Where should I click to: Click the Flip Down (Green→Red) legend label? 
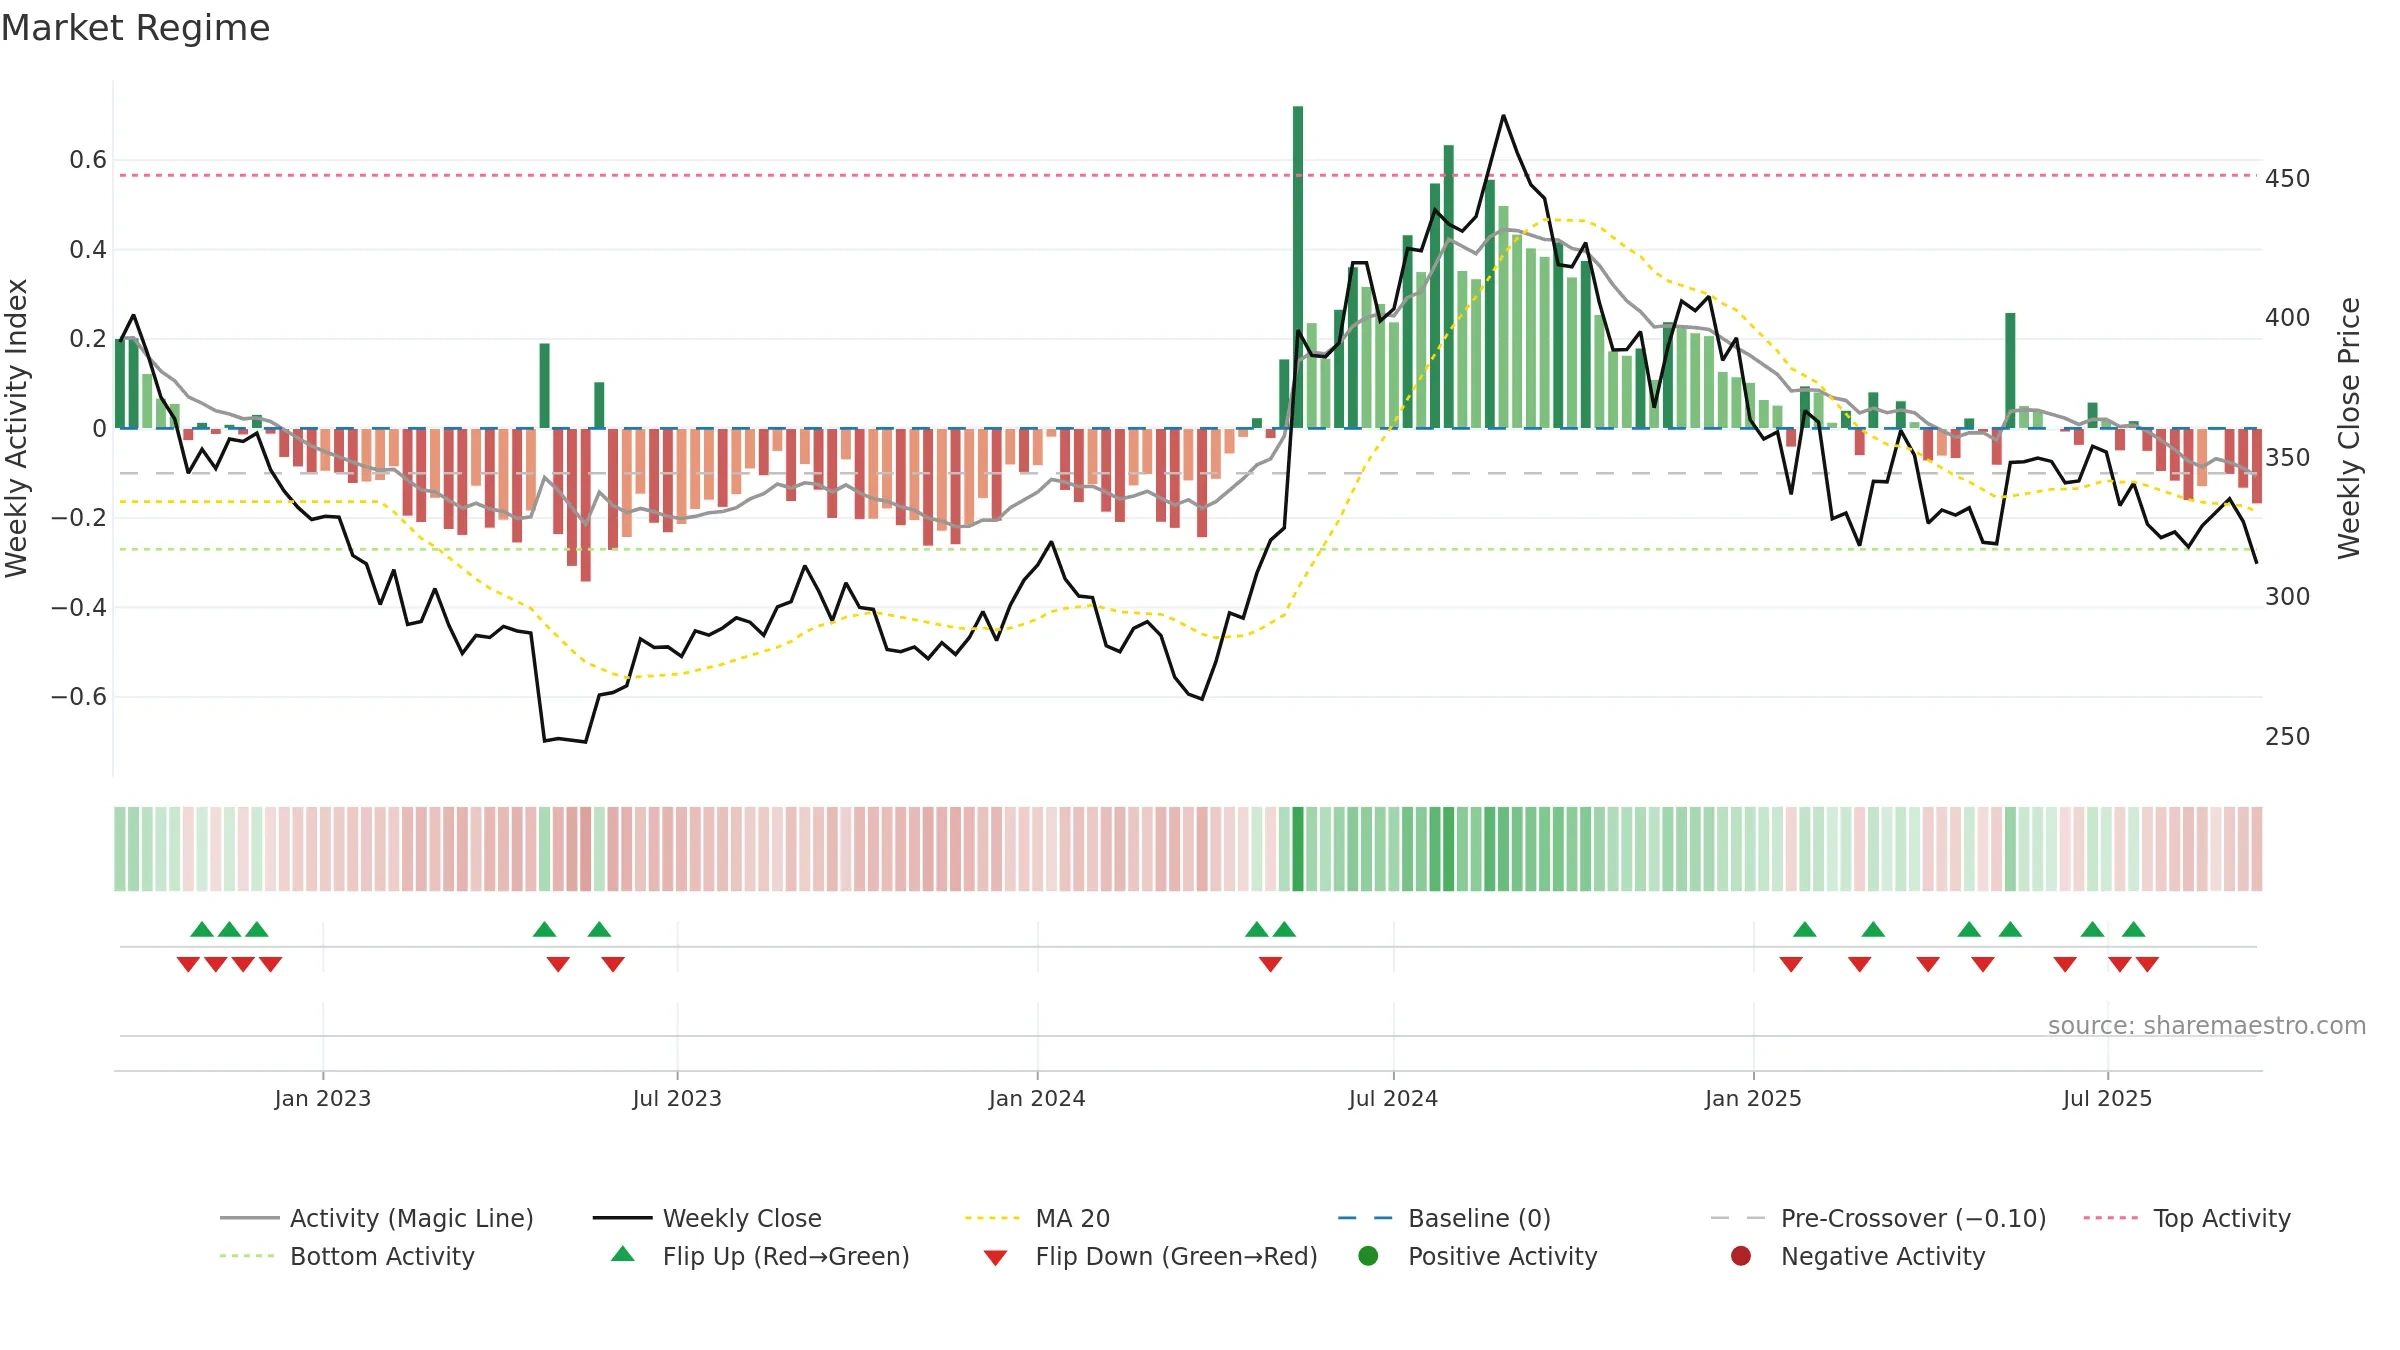pyautogui.click(x=1176, y=1256)
